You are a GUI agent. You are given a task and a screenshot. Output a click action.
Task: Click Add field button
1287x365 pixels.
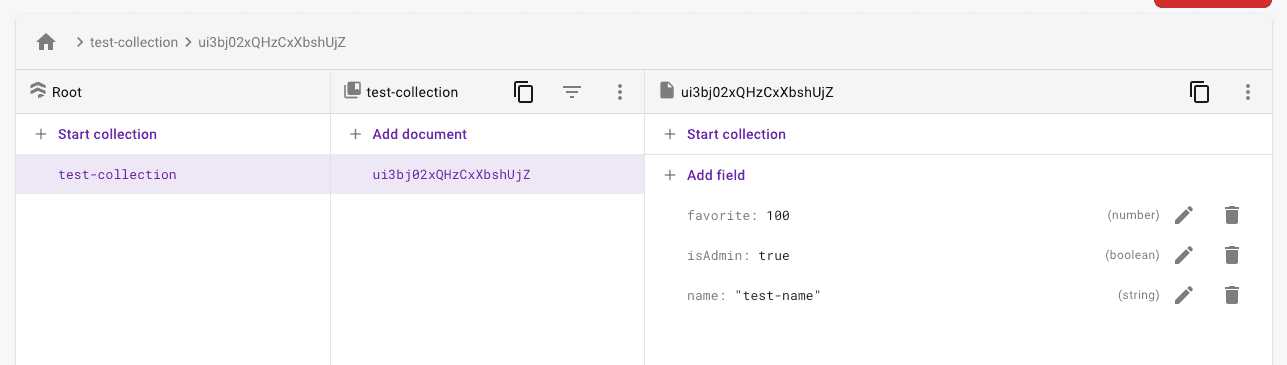click(x=705, y=175)
